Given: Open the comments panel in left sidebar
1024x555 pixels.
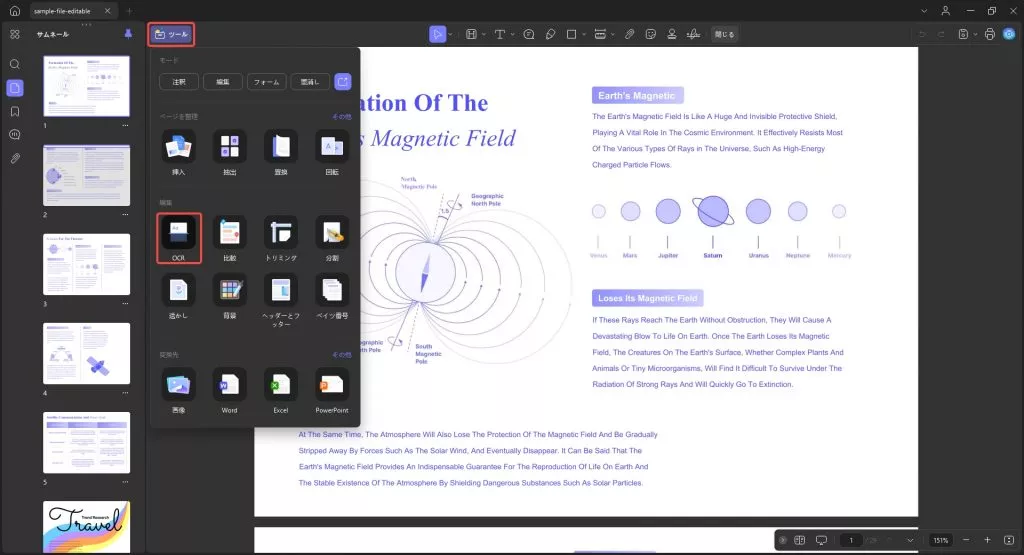Looking at the screenshot, I should click(x=15, y=135).
